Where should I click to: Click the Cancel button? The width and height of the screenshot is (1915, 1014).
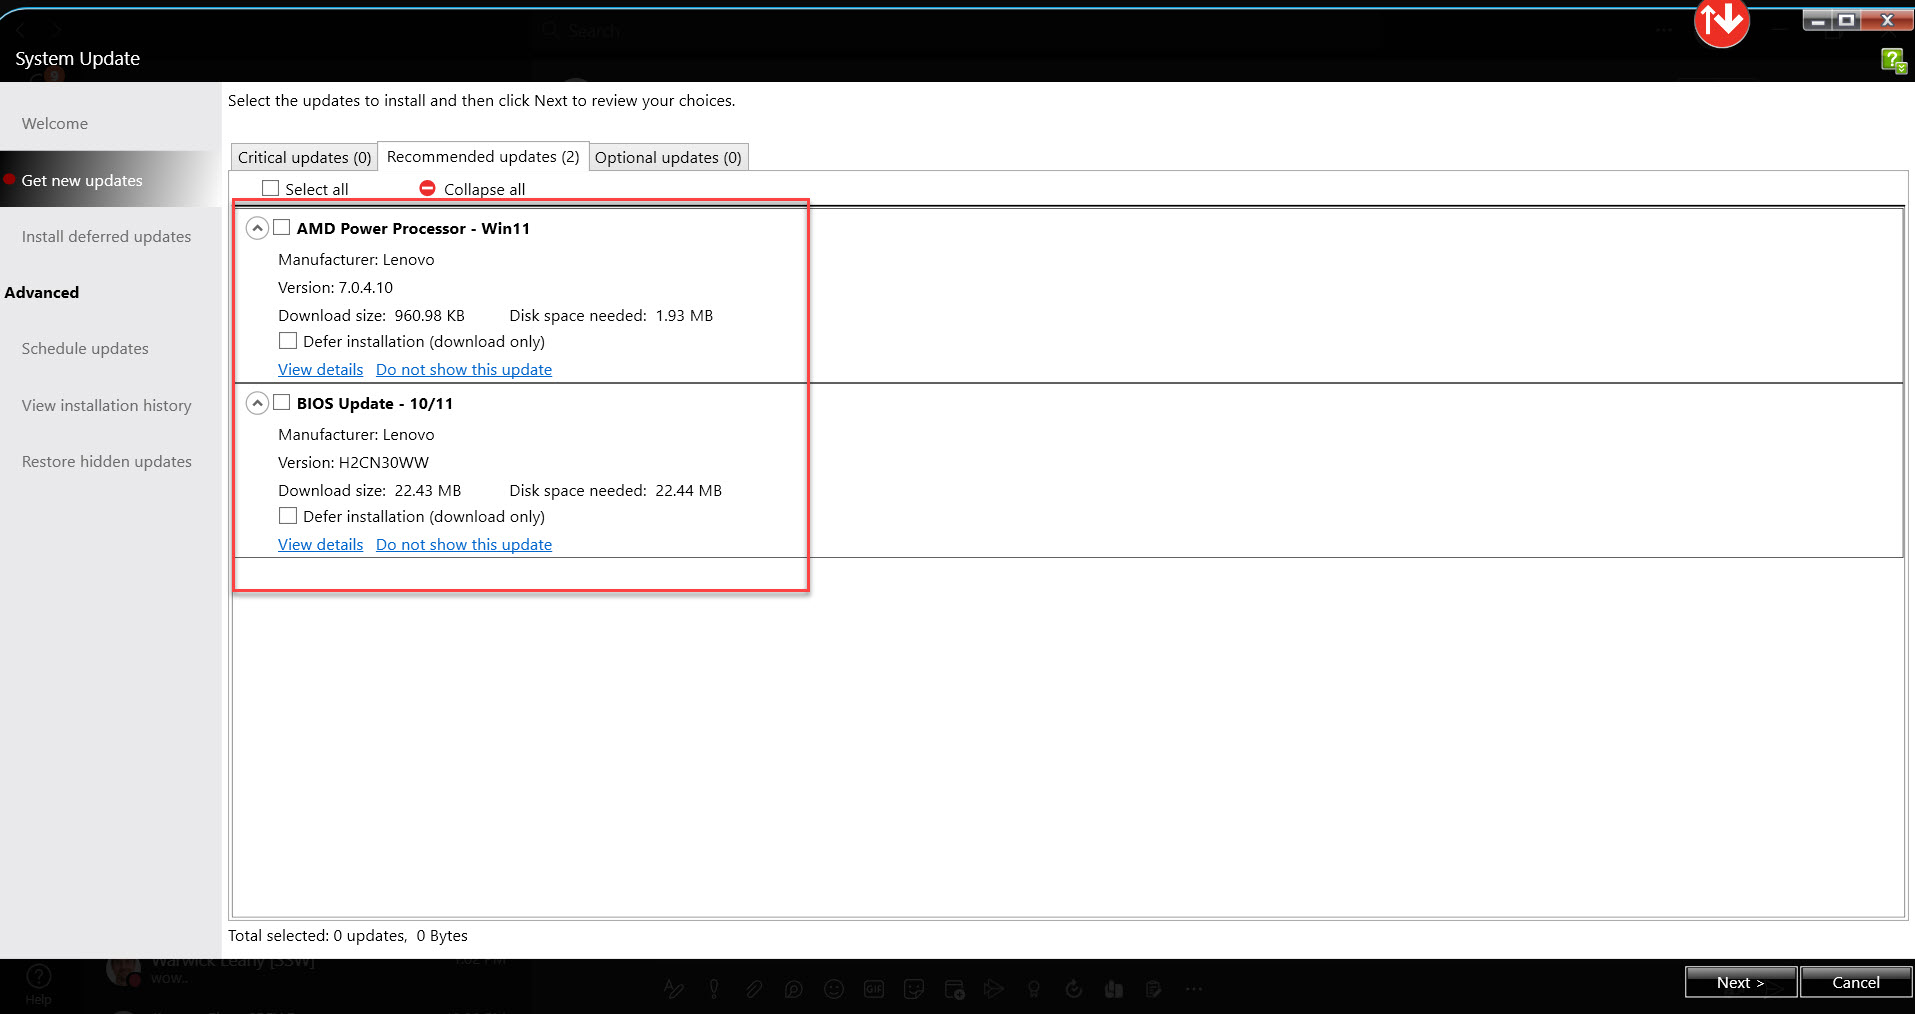1855,982
